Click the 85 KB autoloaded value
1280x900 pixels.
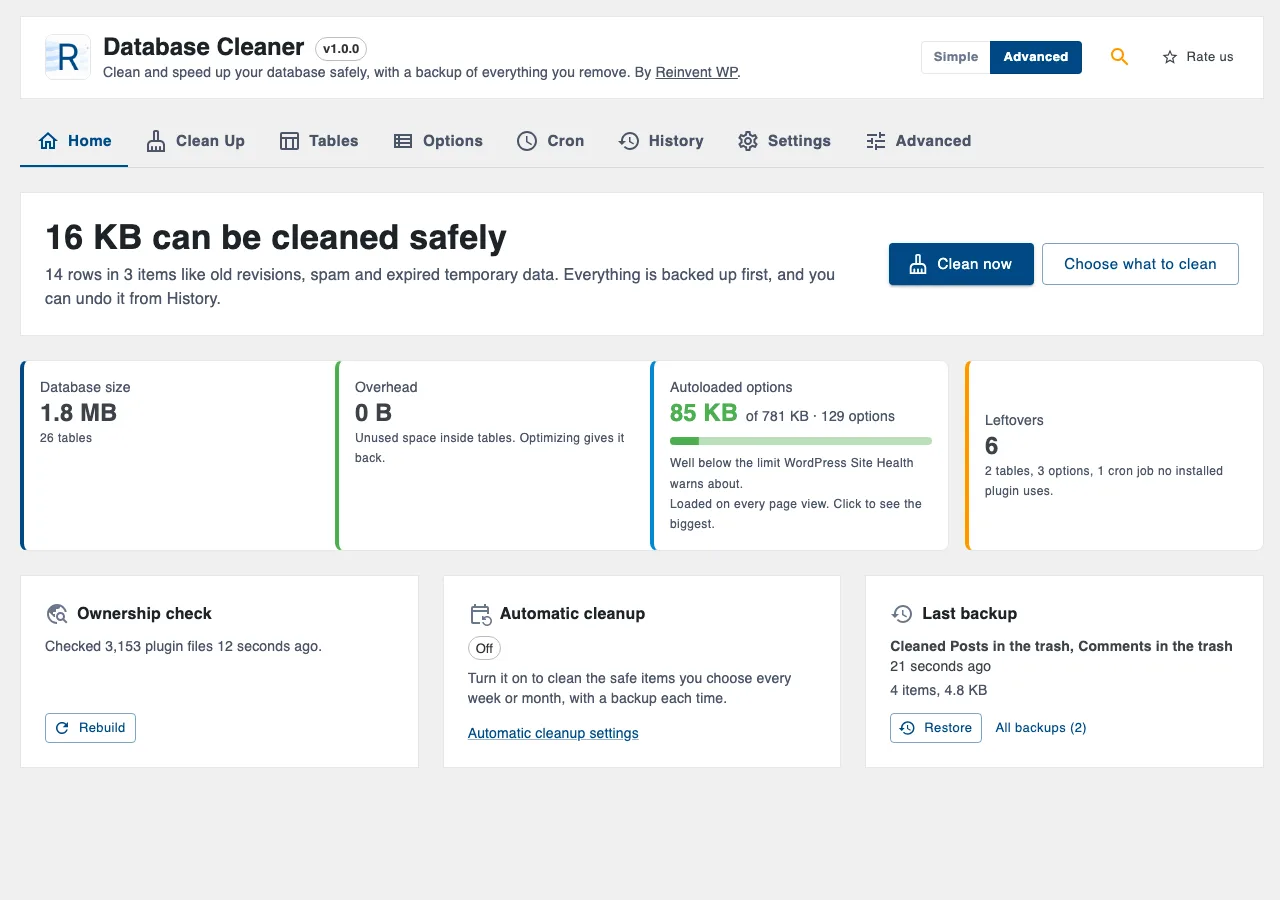tap(704, 413)
